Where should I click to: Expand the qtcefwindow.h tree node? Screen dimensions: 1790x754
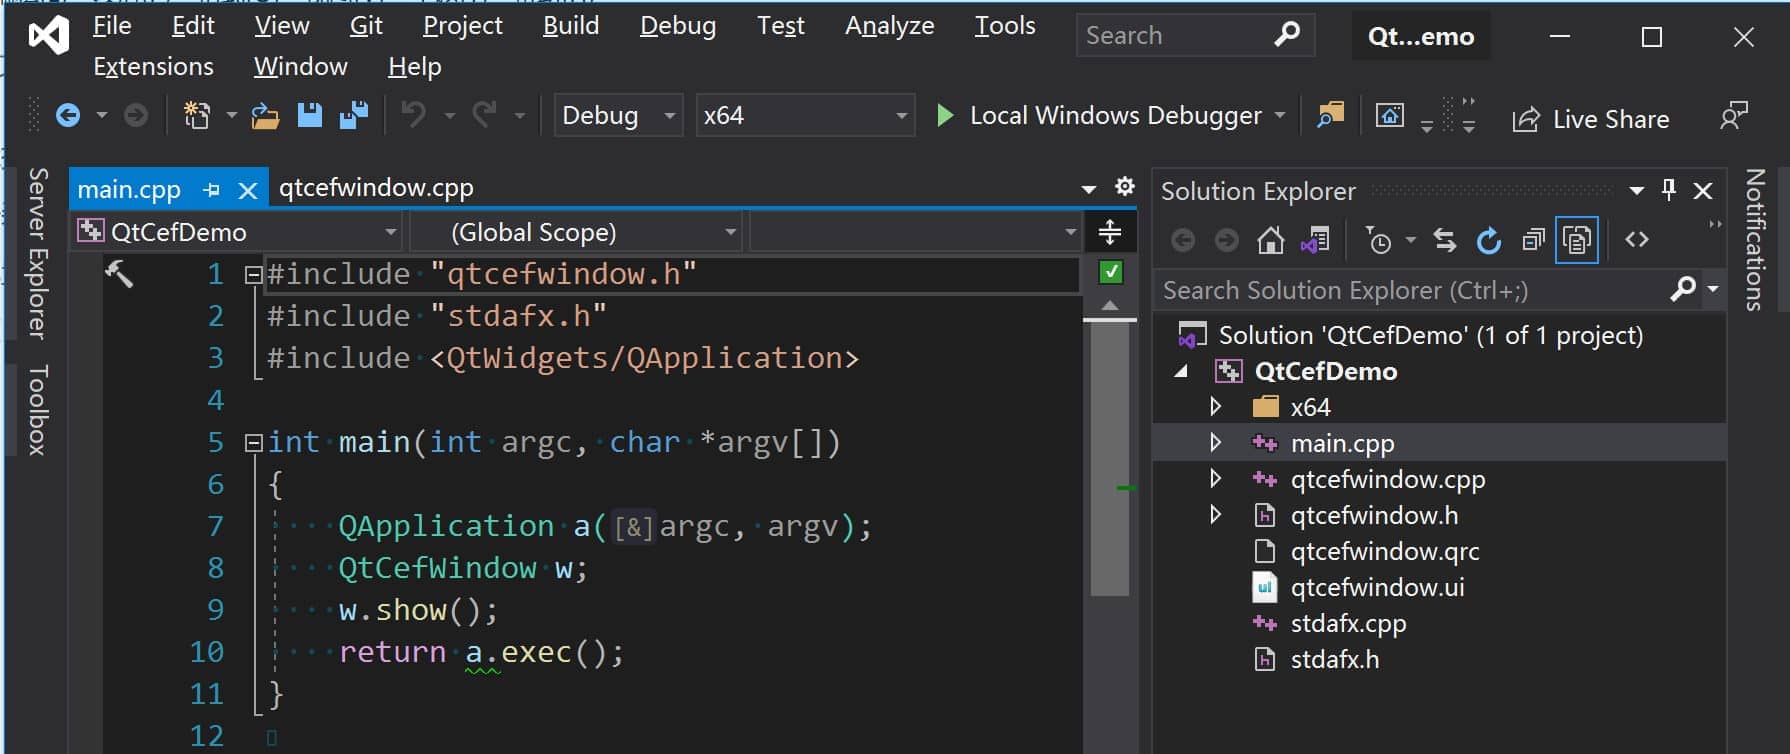(x=1215, y=514)
